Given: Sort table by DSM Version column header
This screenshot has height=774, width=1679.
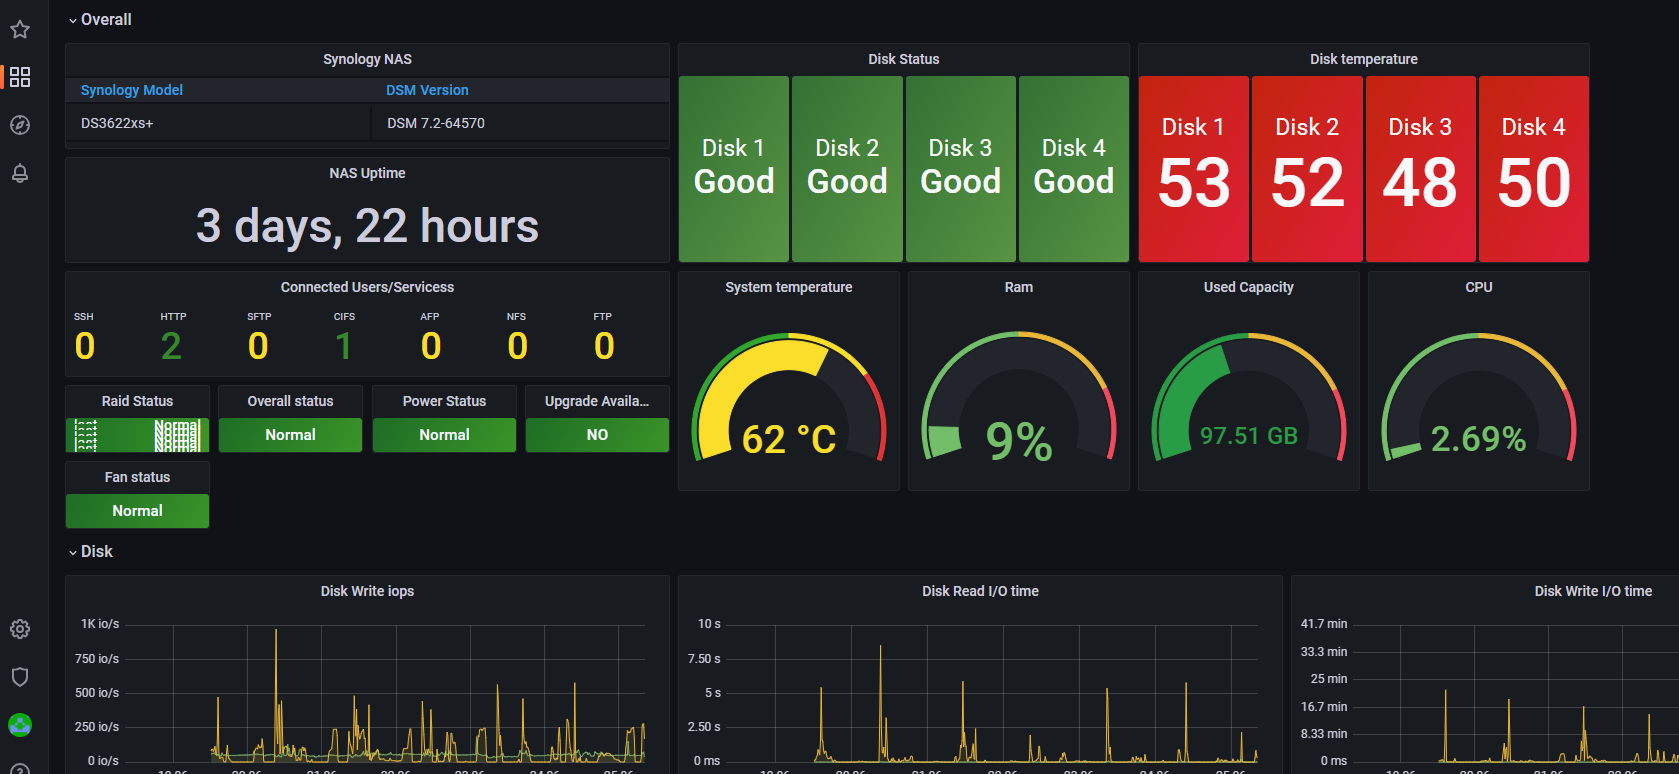Looking at the screenshot, I should (x=427, y=90).
